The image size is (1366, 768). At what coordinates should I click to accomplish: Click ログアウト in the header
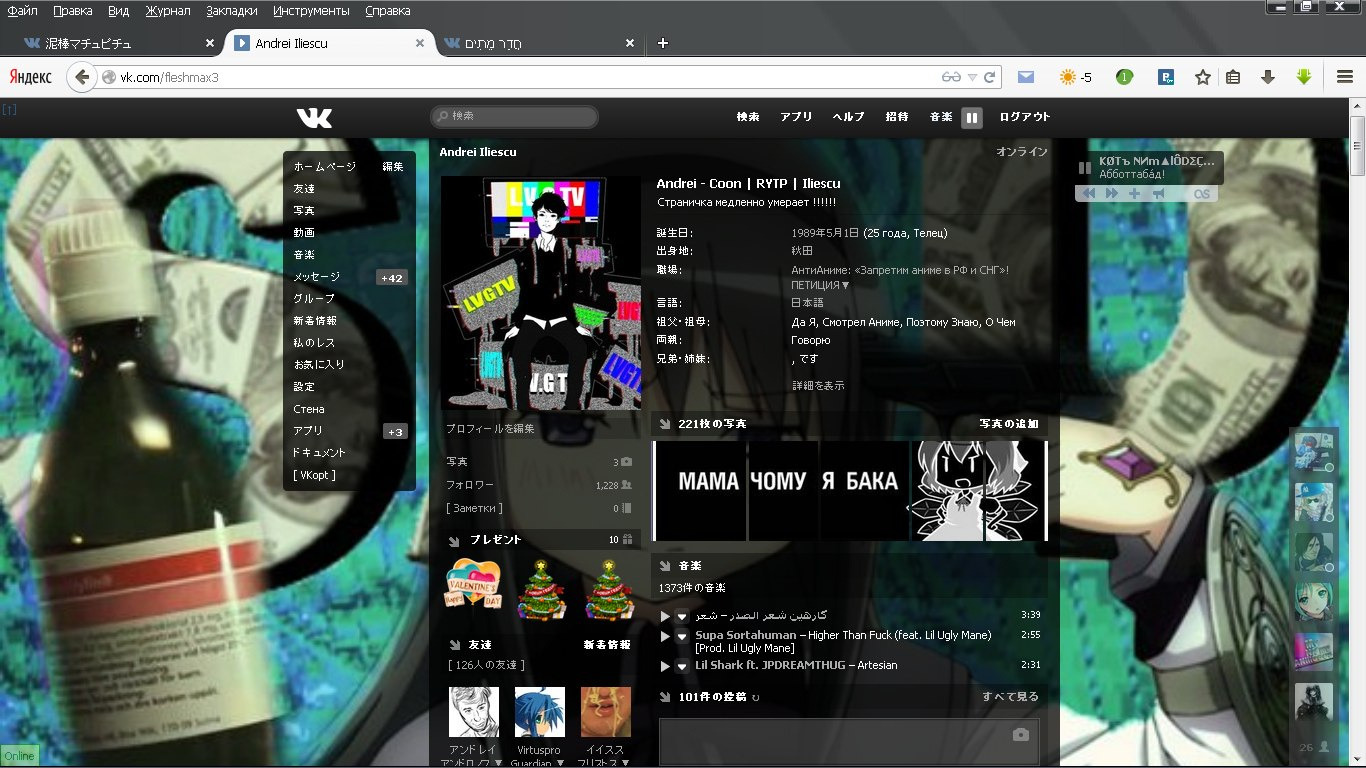coord(1025,117)
